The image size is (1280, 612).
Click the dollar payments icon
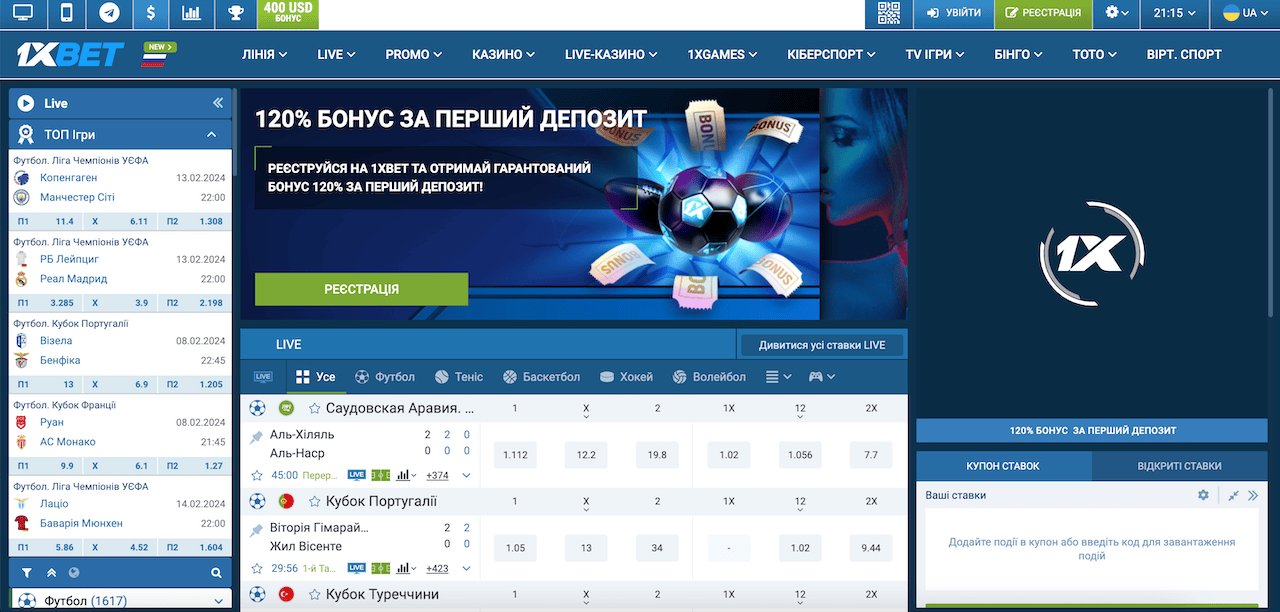[151, 13]
